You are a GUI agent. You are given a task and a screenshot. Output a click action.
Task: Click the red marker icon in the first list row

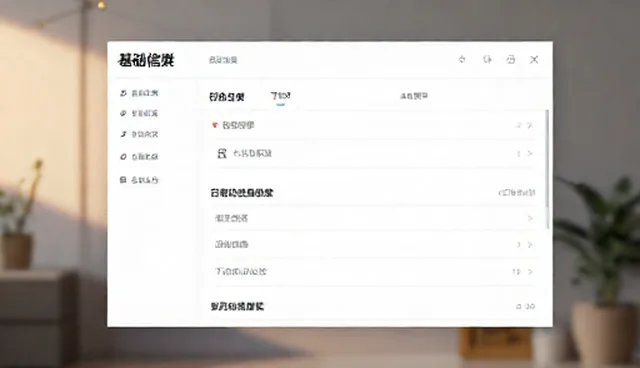pos(215,125)
